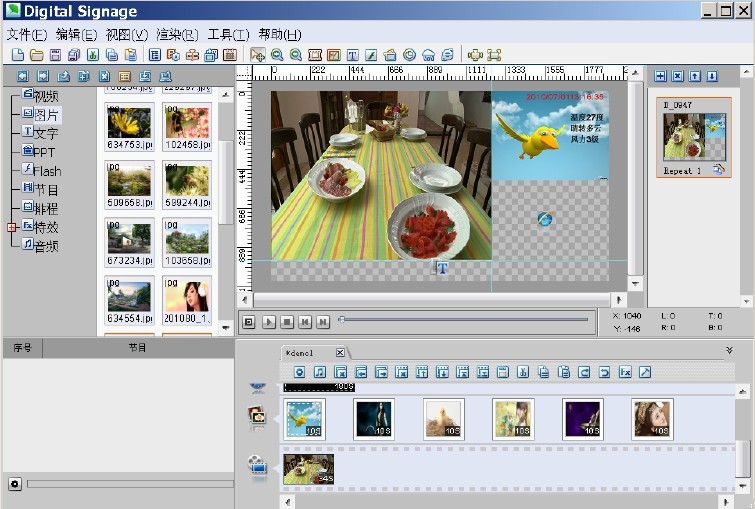
Task: Select the cut scissors icon in top toolbar
Action: point(93,55)
